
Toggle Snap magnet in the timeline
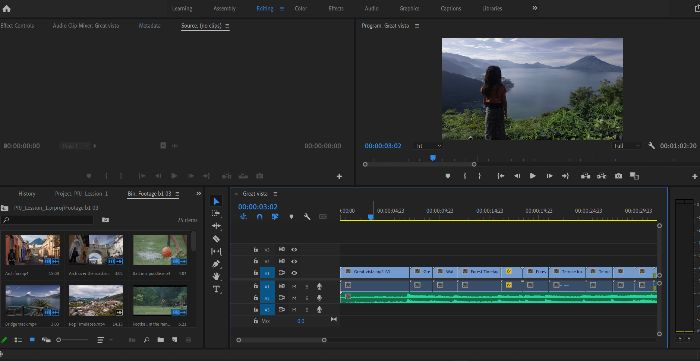(259, 217)
